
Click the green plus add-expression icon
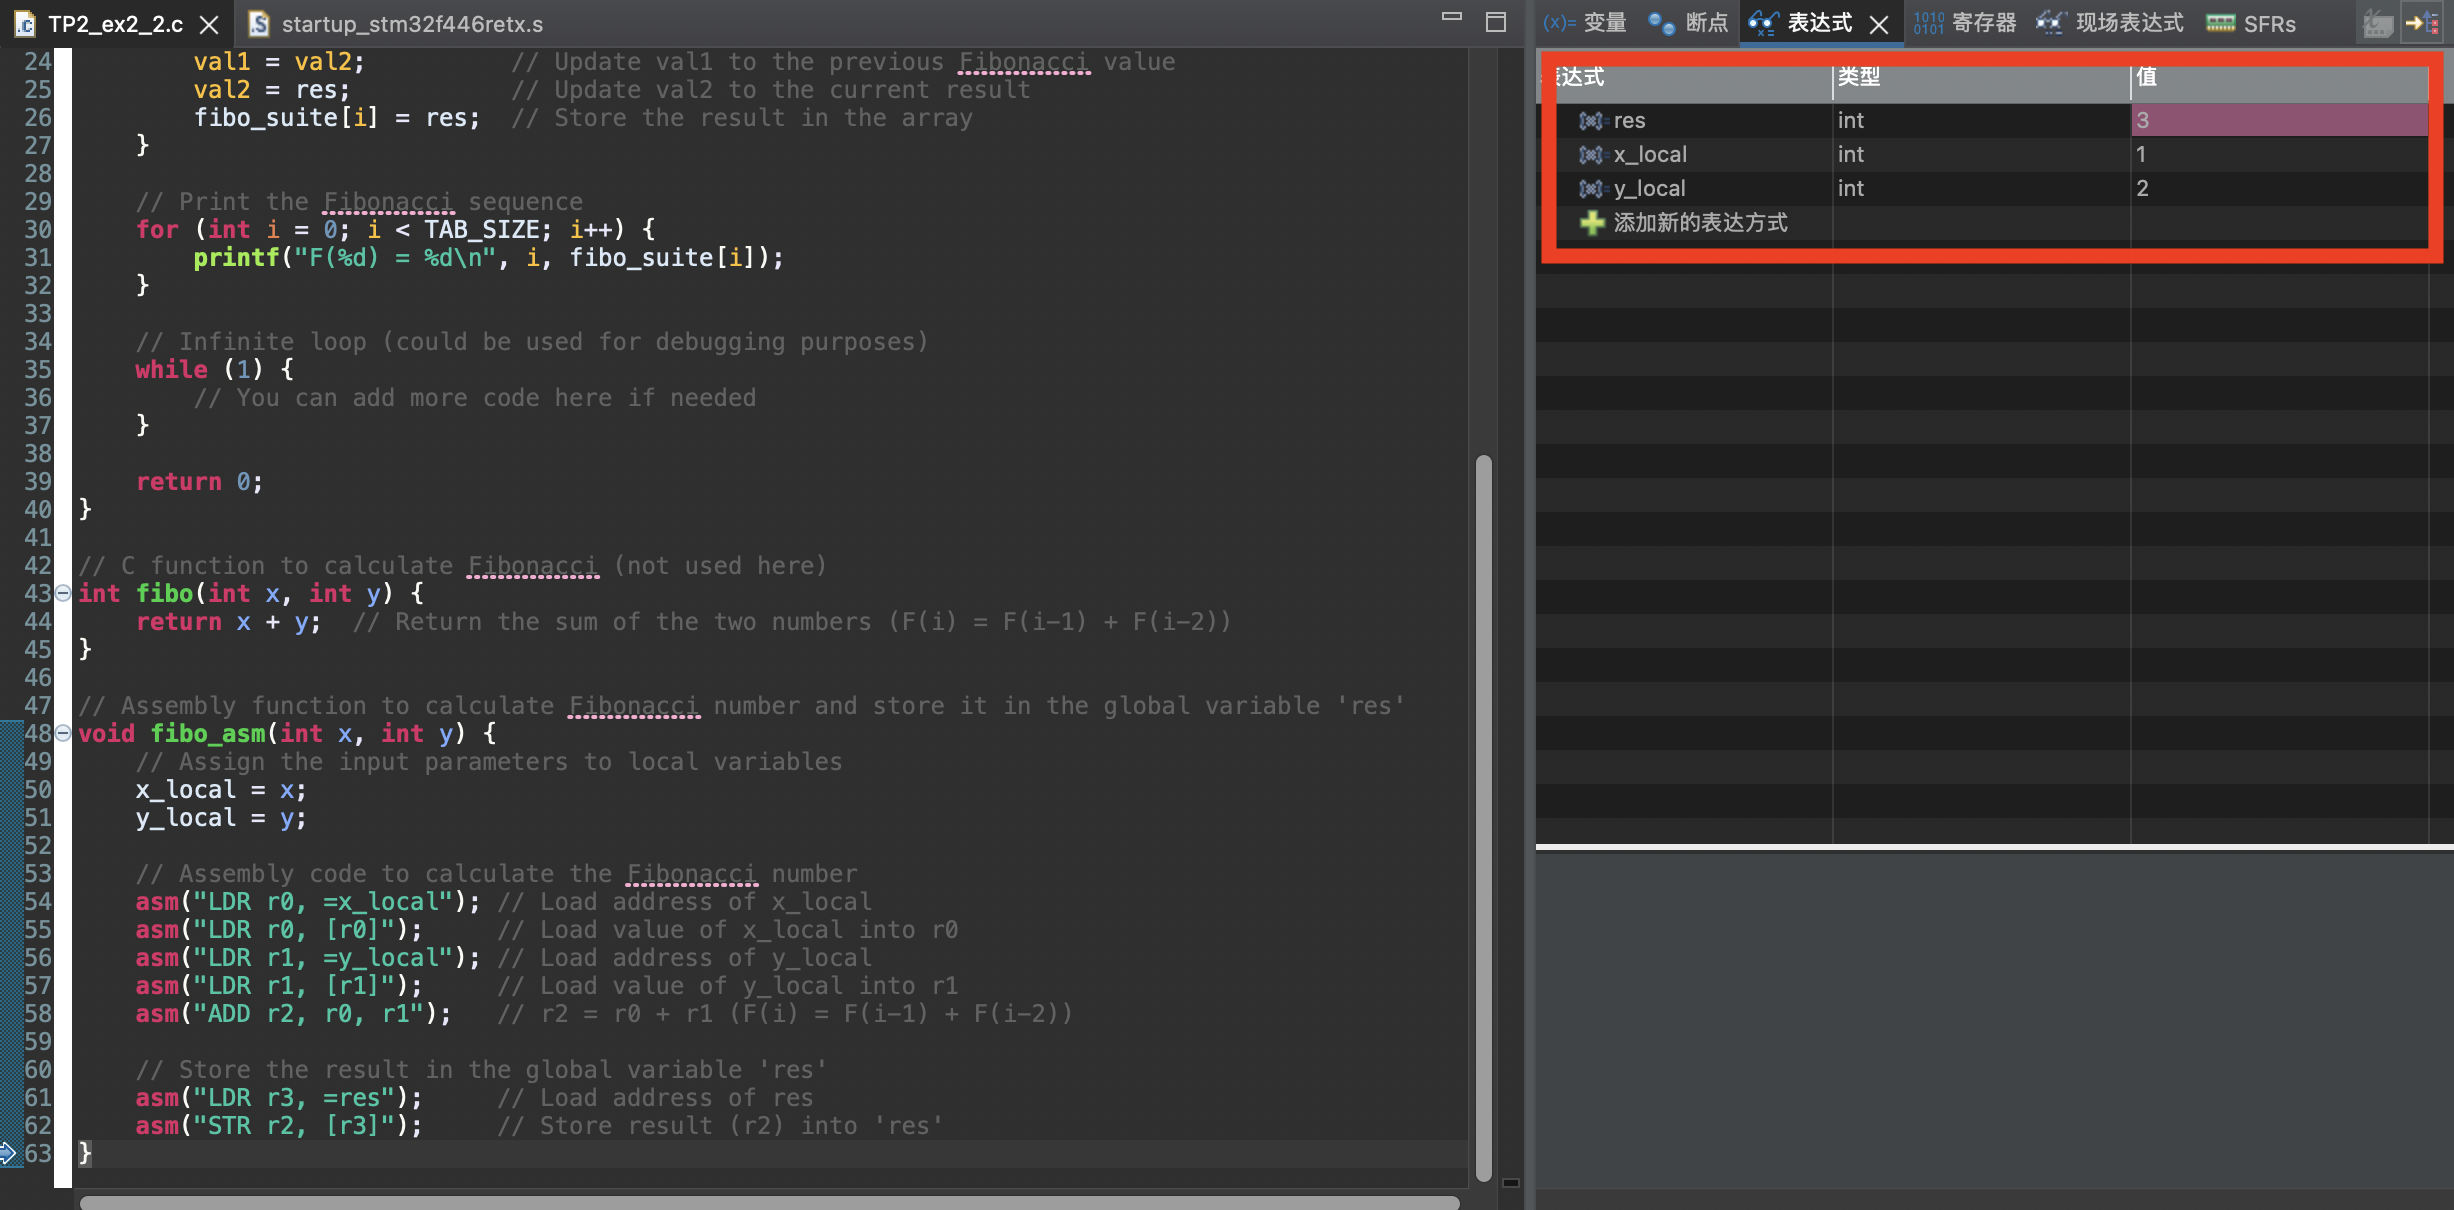point(1592,223)
